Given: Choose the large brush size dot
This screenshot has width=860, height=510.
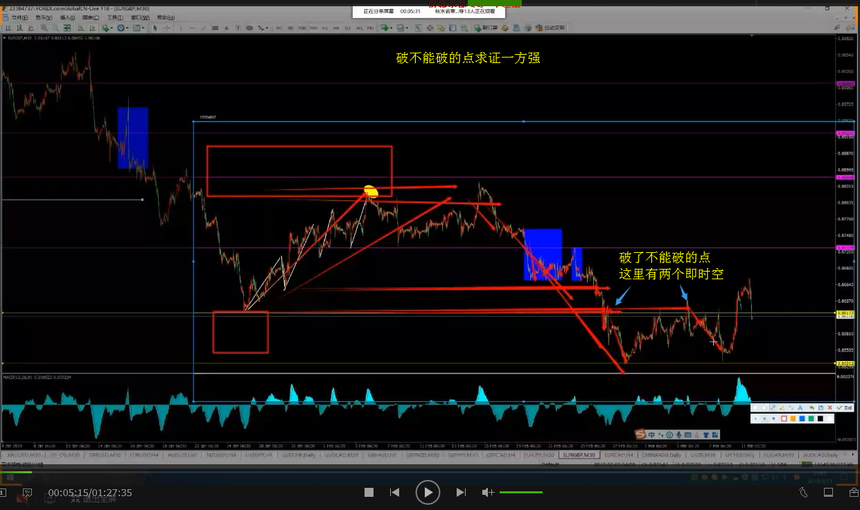Looking at the screenshot, I should pos(773,418).
